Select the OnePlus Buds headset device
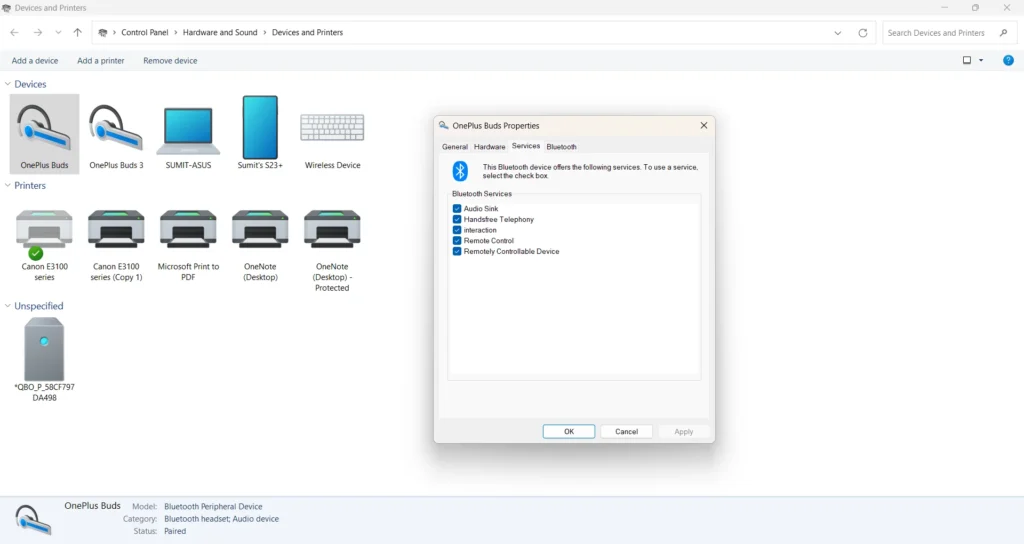The height and width of the screenshot is (544, 1024). 44,134
